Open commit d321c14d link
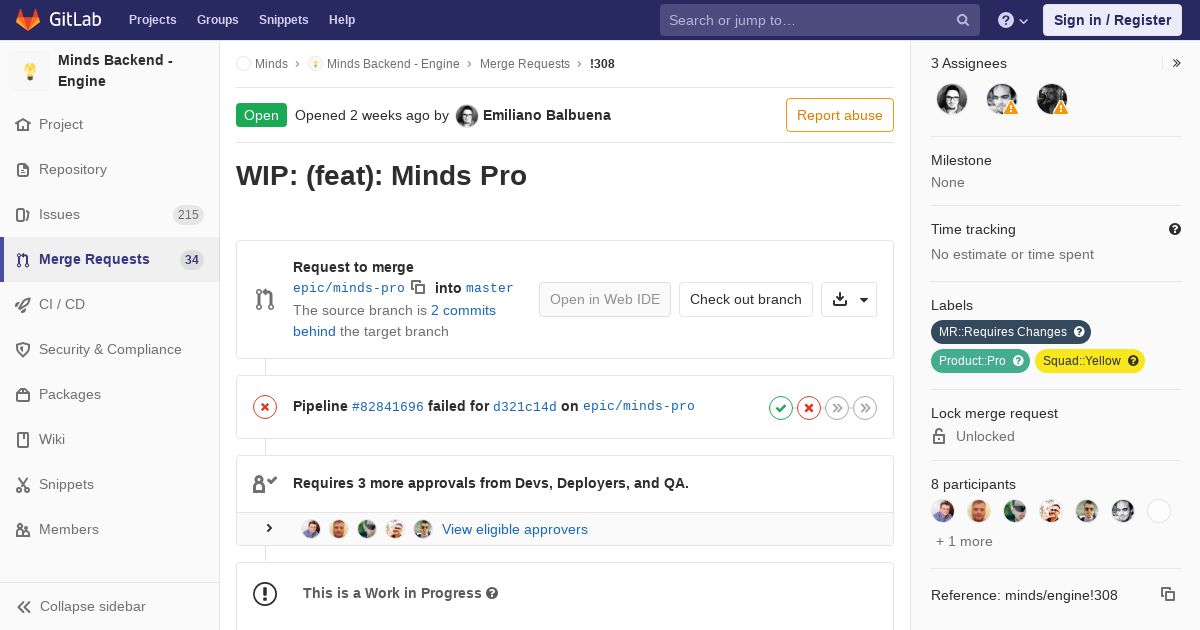Viewport: 1200px width, 630px height. point(525,406)
